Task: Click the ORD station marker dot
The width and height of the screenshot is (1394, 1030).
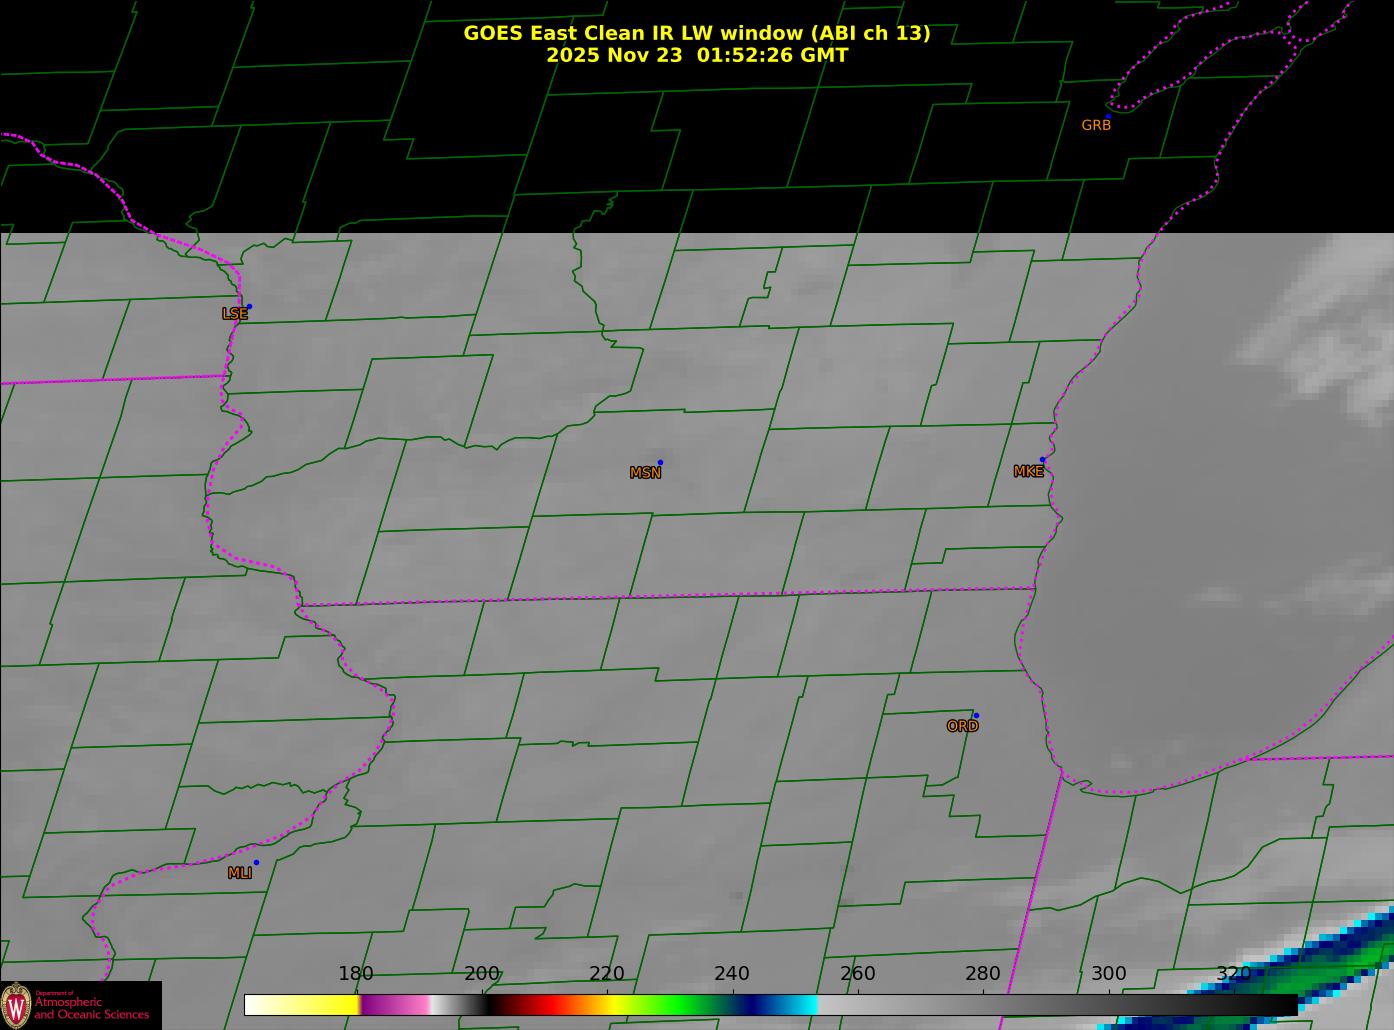Action: pyautogui.click(x=976, y=716)
